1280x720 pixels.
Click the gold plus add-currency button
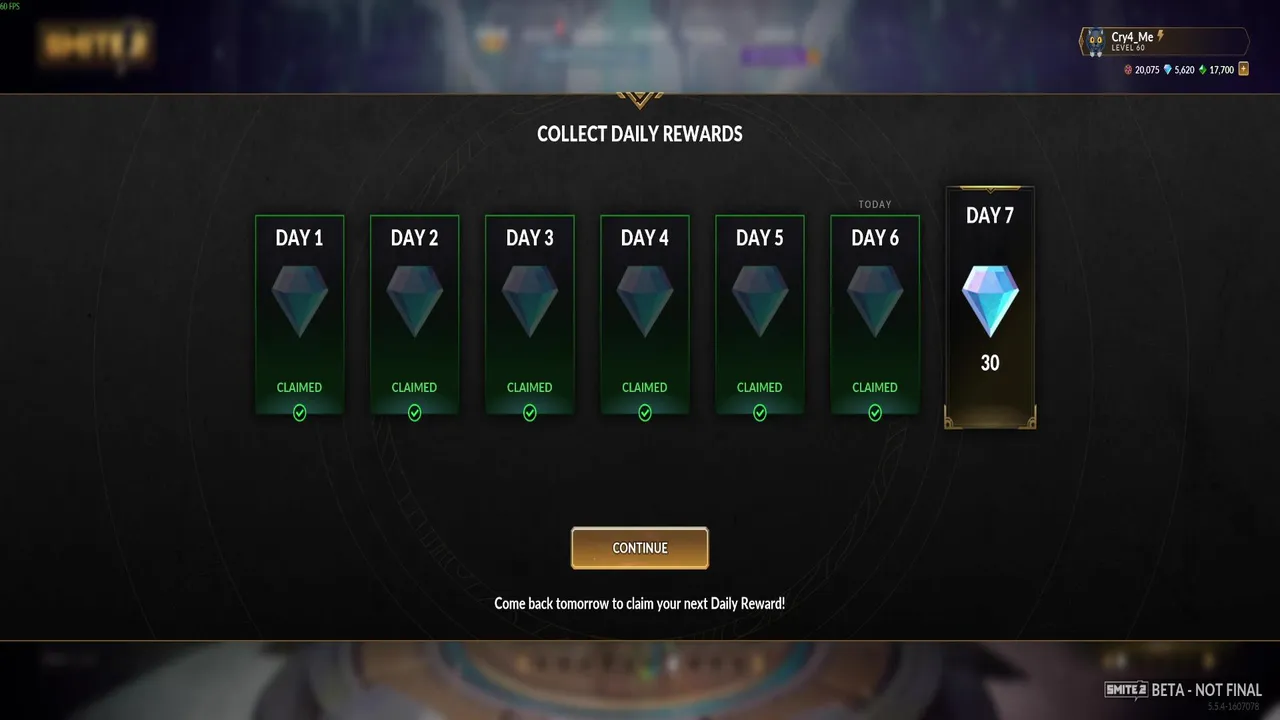tap(1244, 69)
